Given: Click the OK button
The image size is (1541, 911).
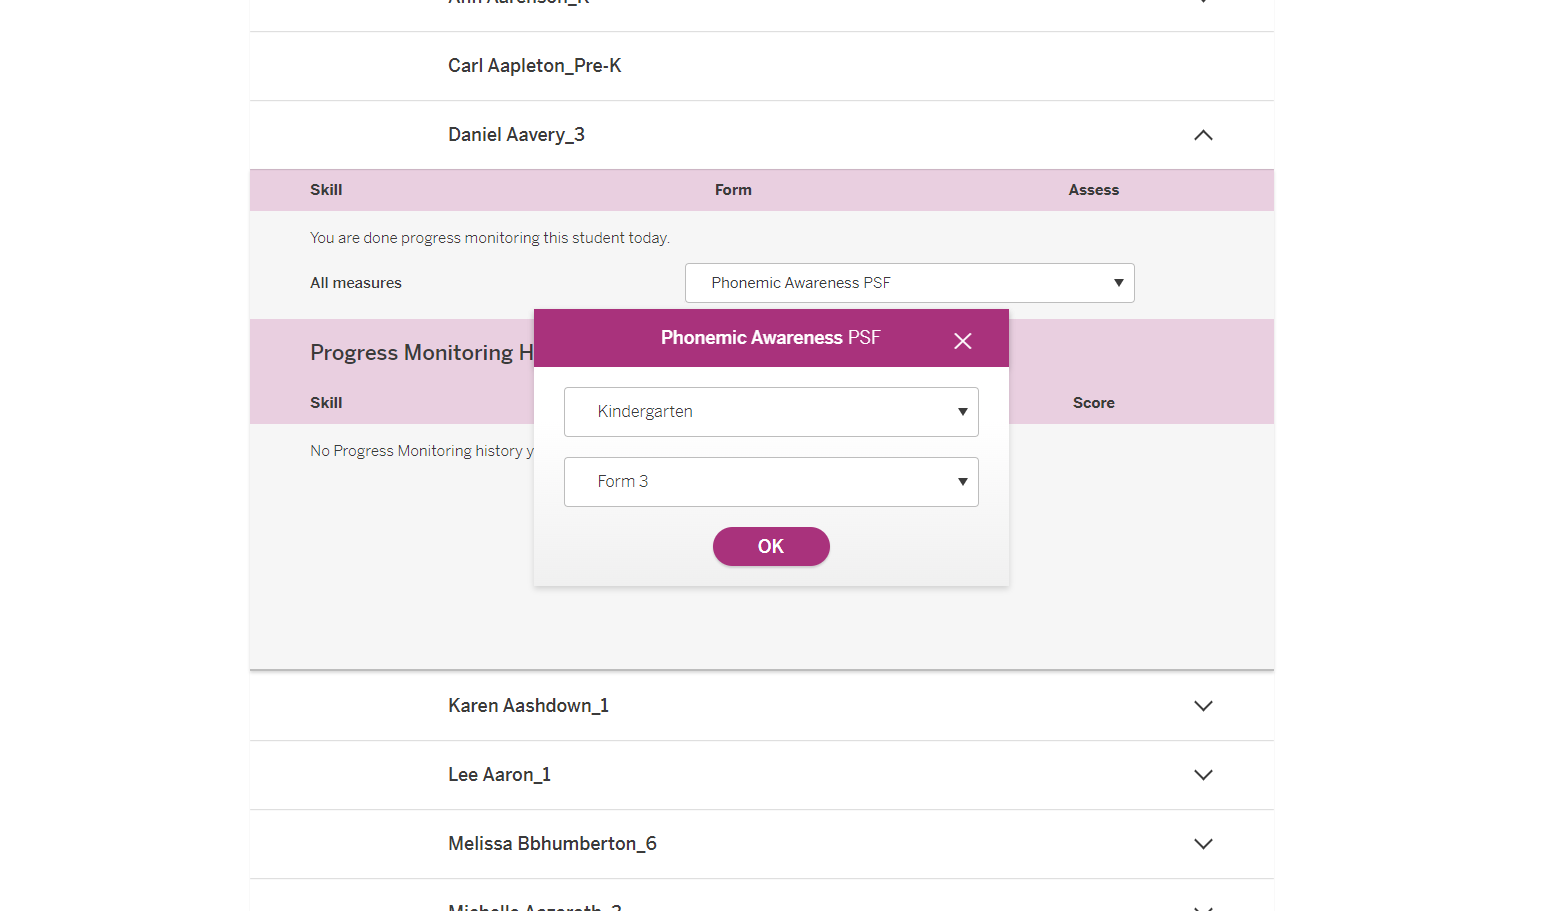Looking at the screenshot, I should [x=771, y=547].
